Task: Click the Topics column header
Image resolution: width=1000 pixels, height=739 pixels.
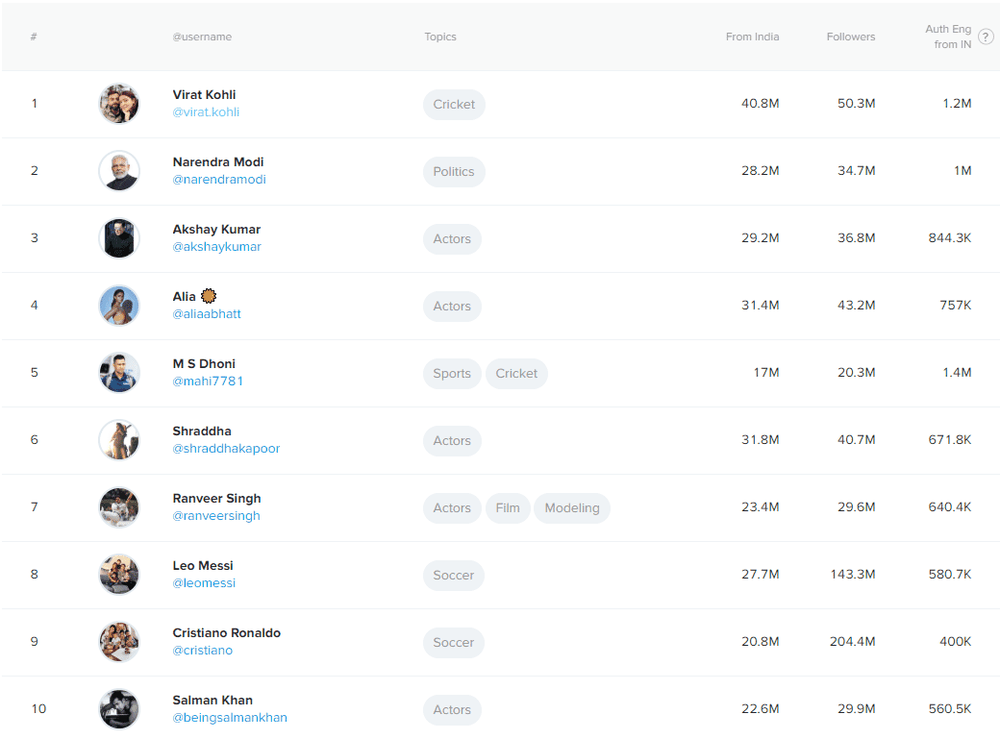Action: (441, 37)
